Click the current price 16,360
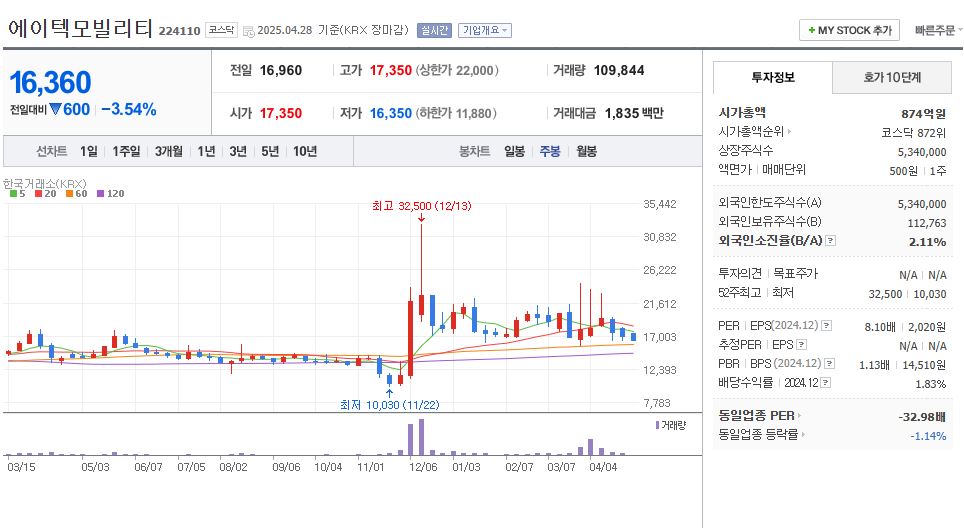This screenshot has width=964, height=528. point(50,82)
